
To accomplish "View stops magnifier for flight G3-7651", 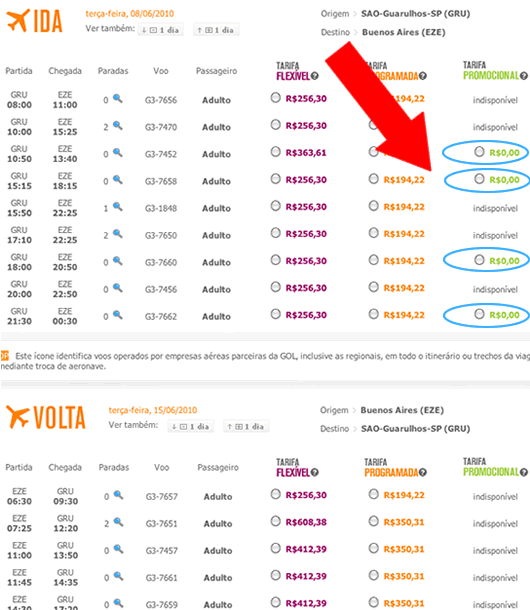I will point(118,522).
